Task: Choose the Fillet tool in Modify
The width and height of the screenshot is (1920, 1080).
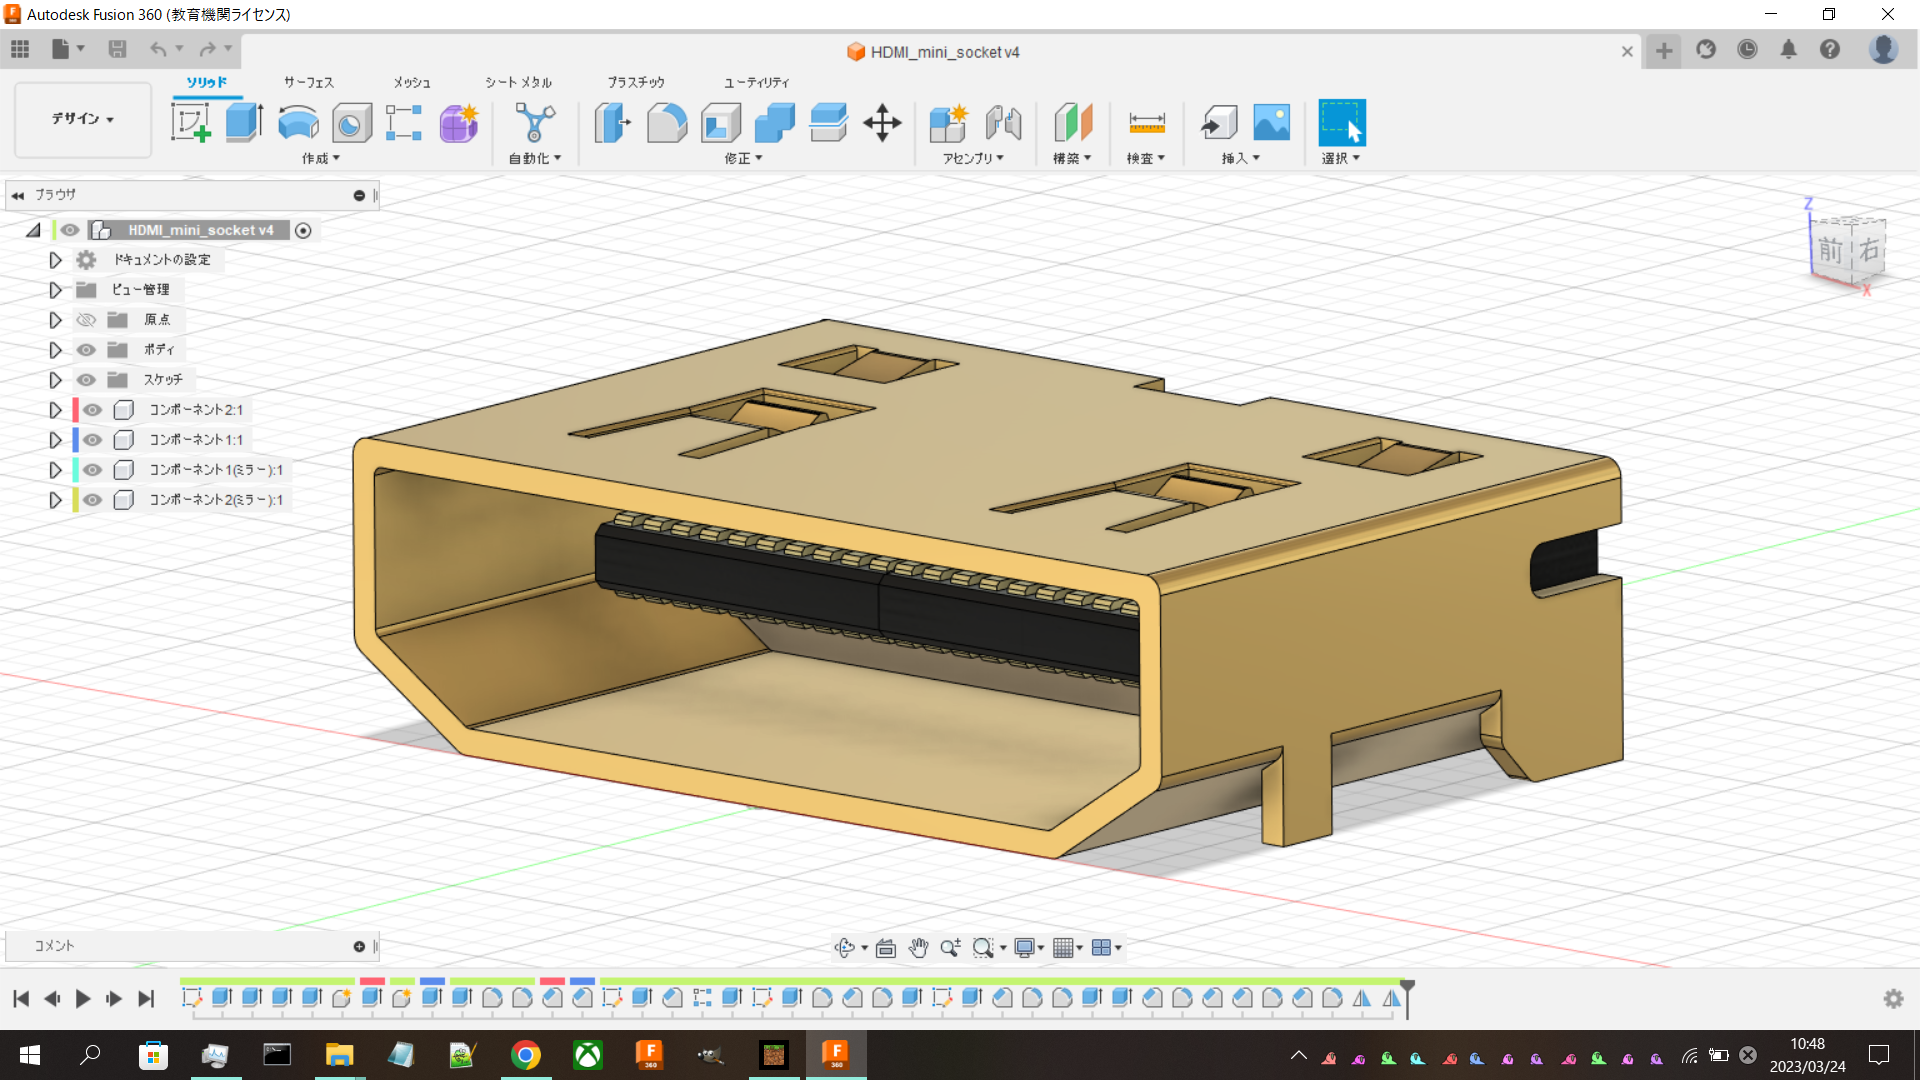Action: pos(667,123)
